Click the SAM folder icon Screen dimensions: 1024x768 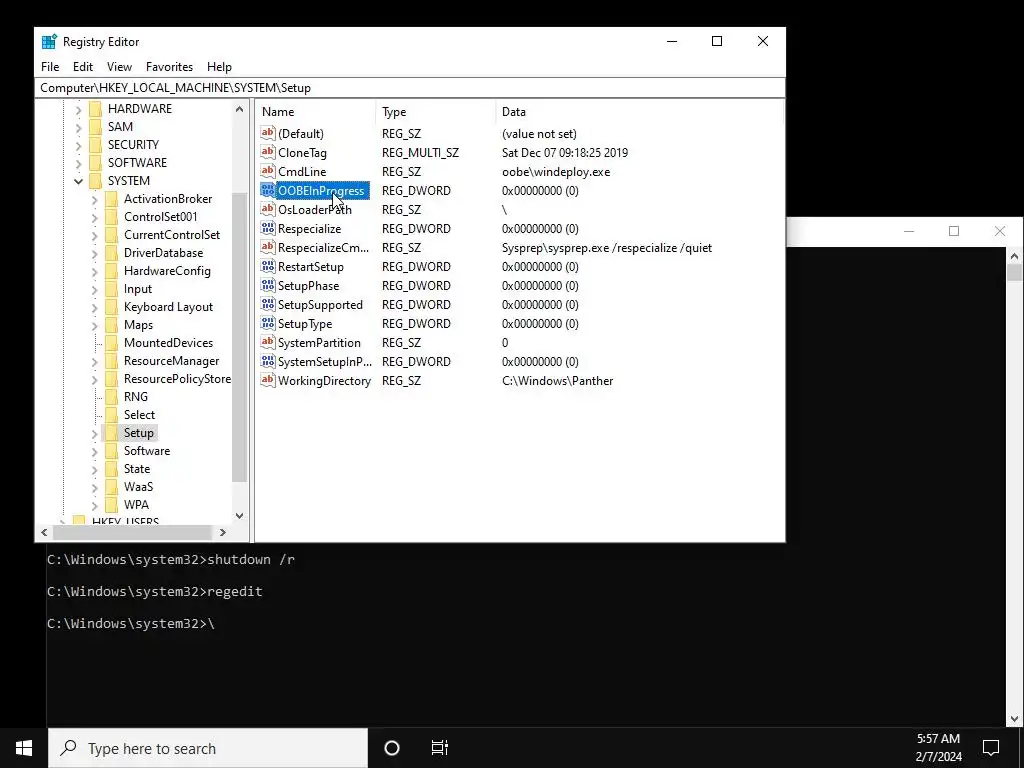95,127
